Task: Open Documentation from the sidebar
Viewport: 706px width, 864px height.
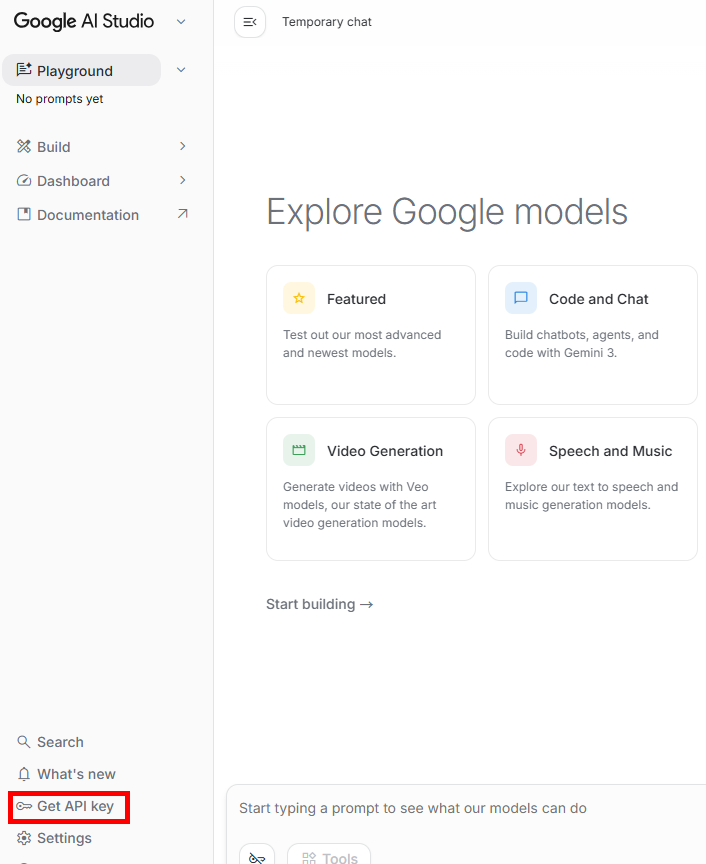Action: click(88, 215)
